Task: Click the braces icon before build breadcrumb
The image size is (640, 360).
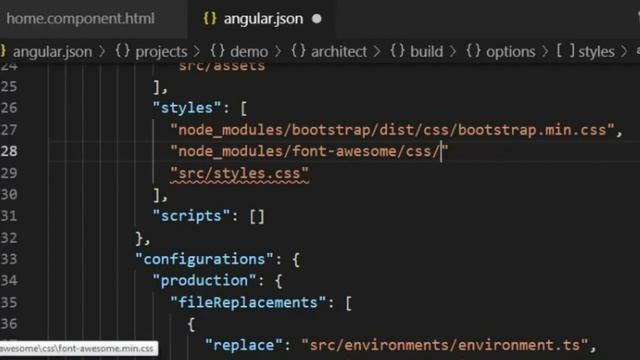Action: click(x=397, y=51)
